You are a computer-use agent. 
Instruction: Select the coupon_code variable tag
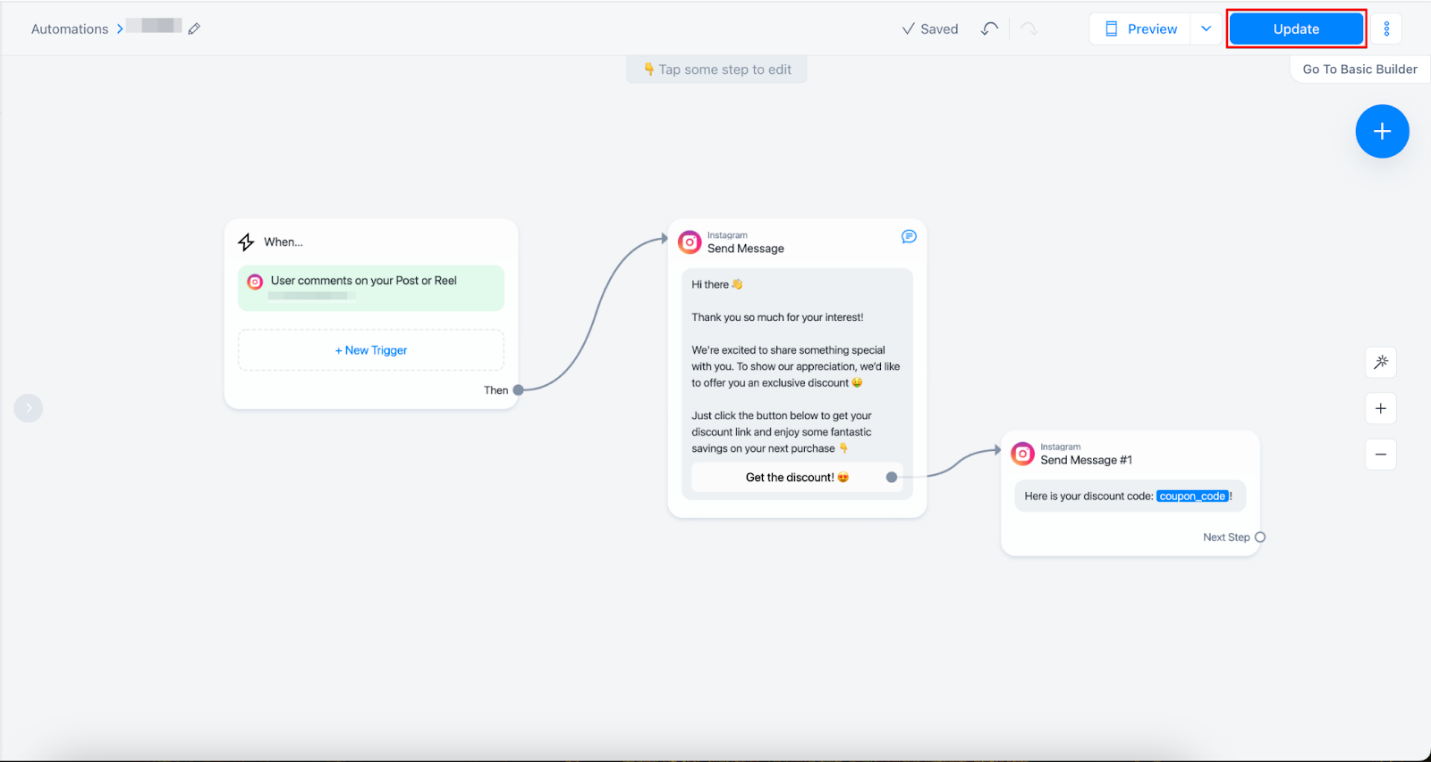tap(1192, 496)
